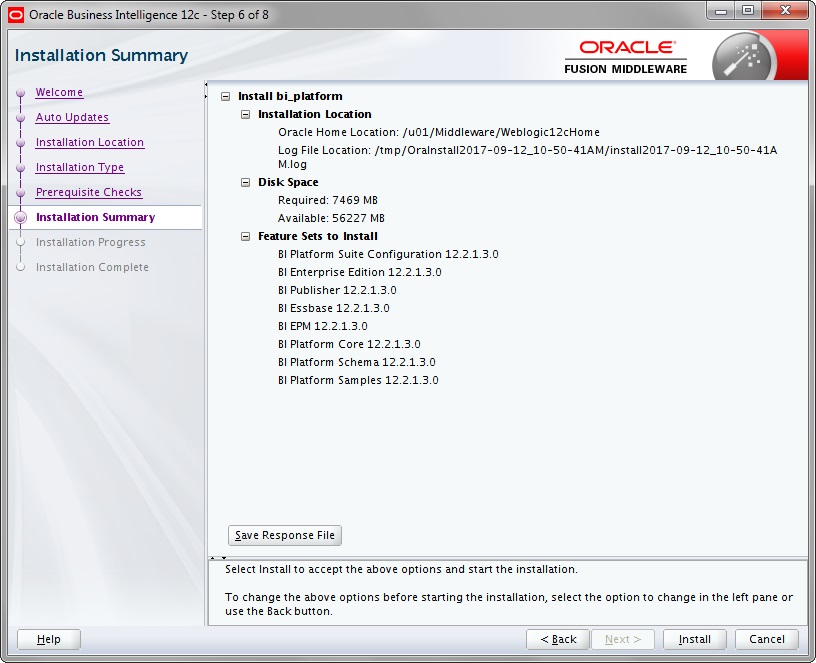816x663 pixels.
Task: Select BI Platform Suite Configuration 12.2.1.3.0
Action: click(388, 254)
